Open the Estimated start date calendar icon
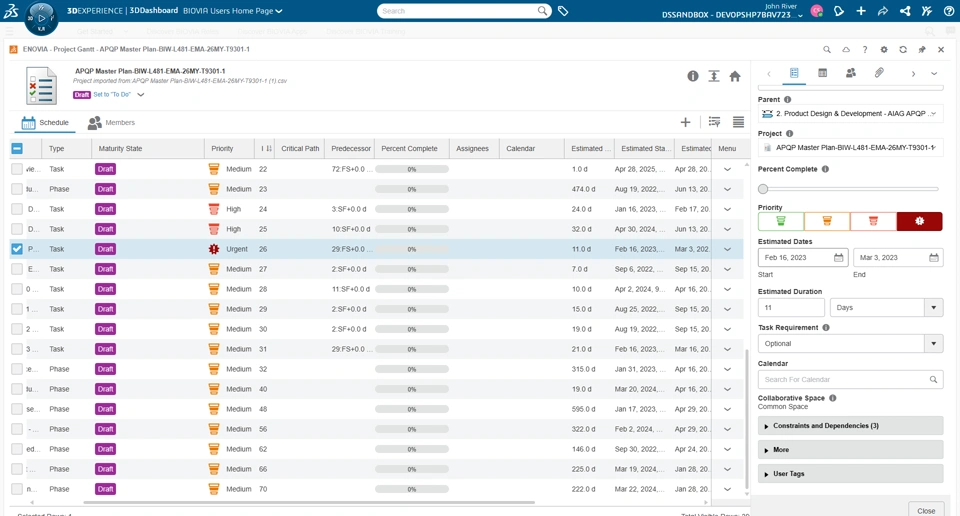Viewport: 960px width, 516px height. (838, 258)
